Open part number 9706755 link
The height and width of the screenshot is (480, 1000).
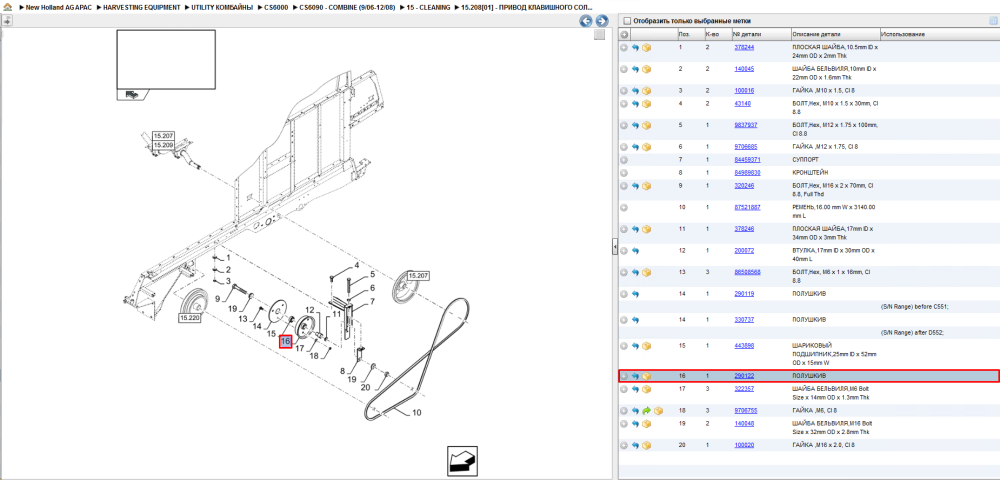[746, 411]
